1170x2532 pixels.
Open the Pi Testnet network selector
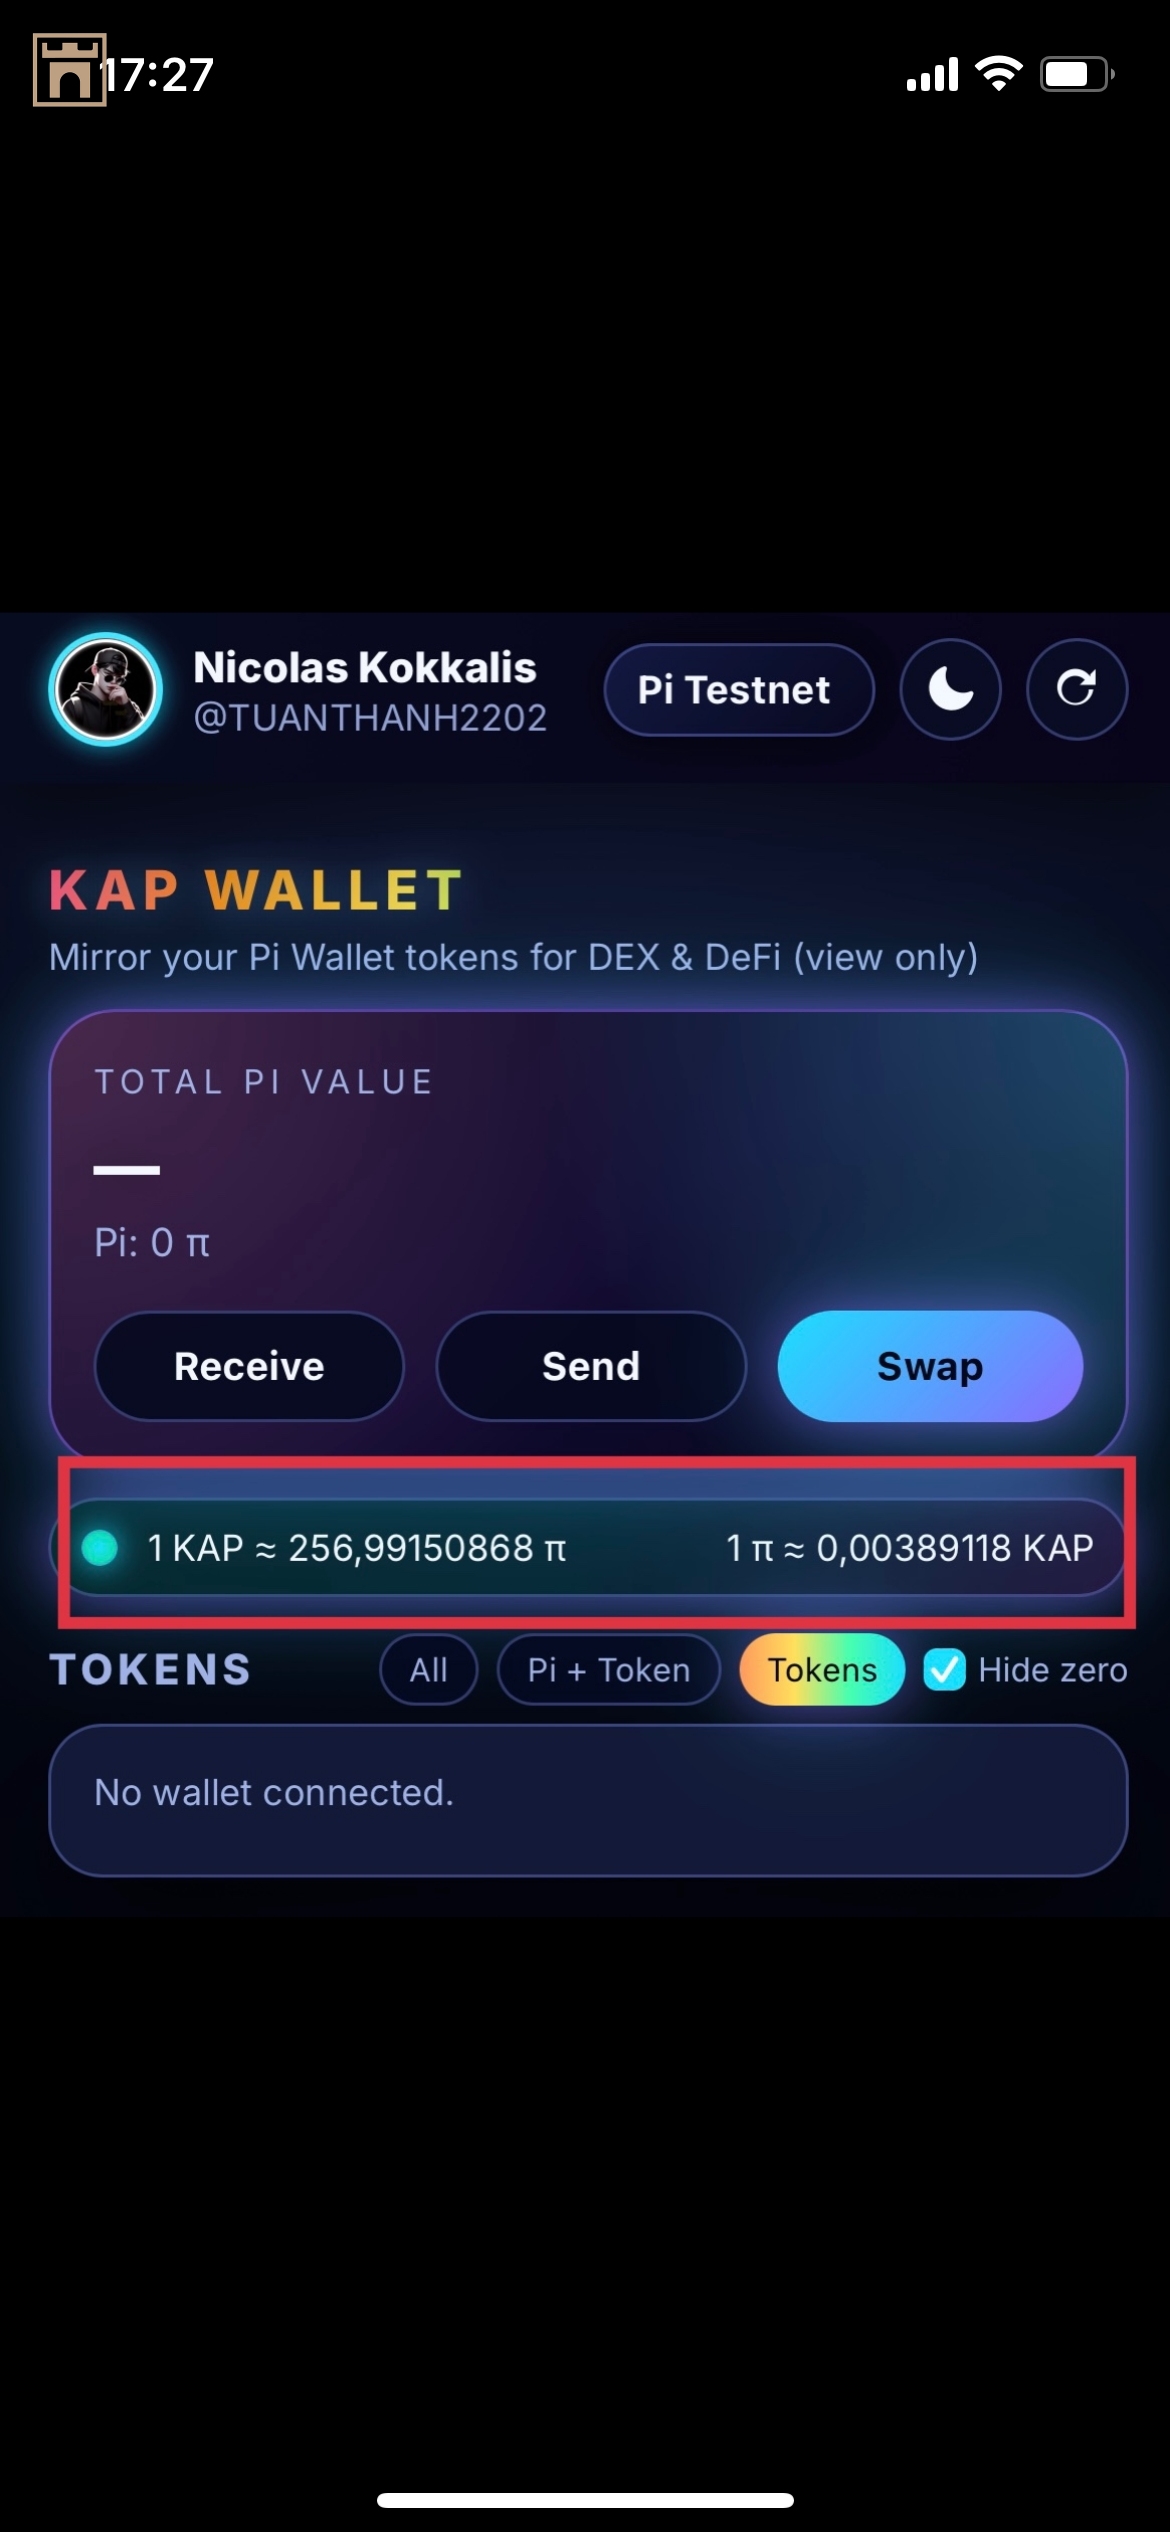point(739,690)
